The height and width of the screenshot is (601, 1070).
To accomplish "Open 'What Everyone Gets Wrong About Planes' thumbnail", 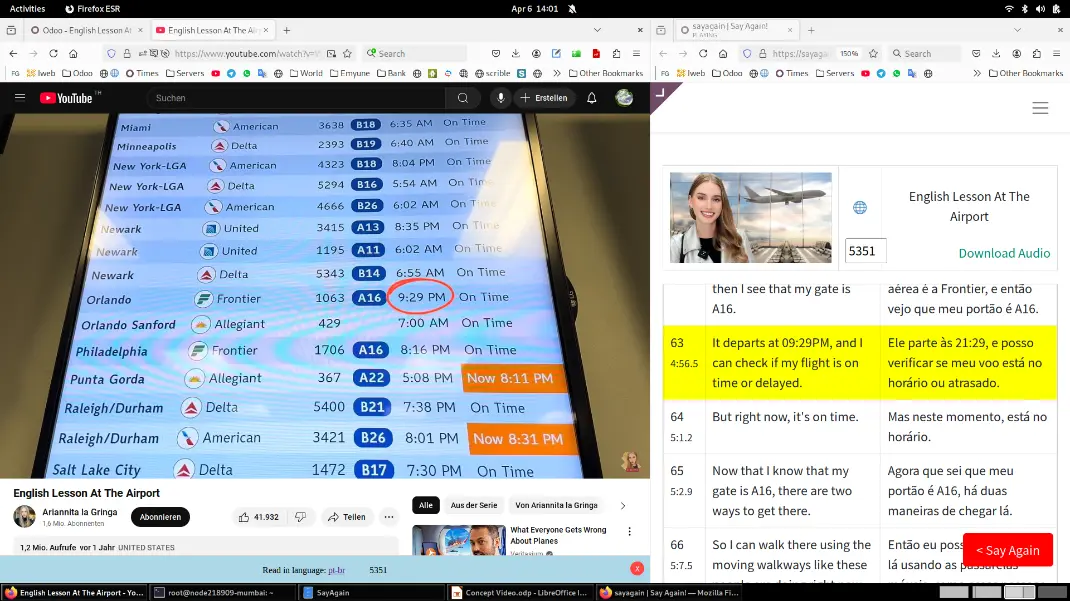I will 459,540.
